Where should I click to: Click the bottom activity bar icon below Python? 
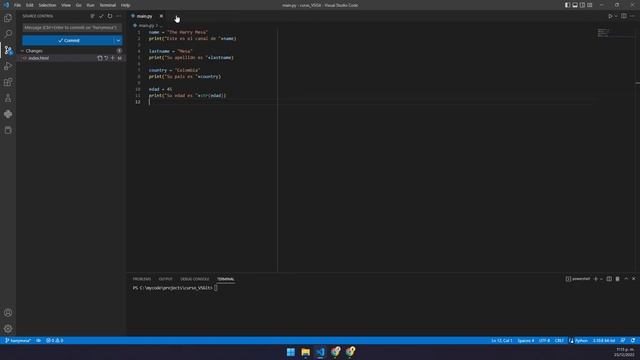(x=8, y=130)
